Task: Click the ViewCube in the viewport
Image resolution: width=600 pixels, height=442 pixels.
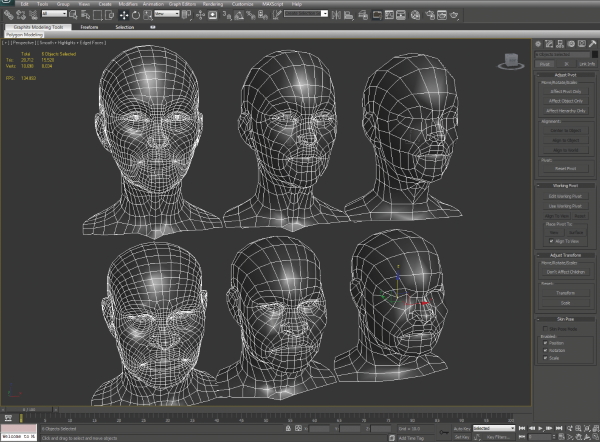Action: (511, 61)
